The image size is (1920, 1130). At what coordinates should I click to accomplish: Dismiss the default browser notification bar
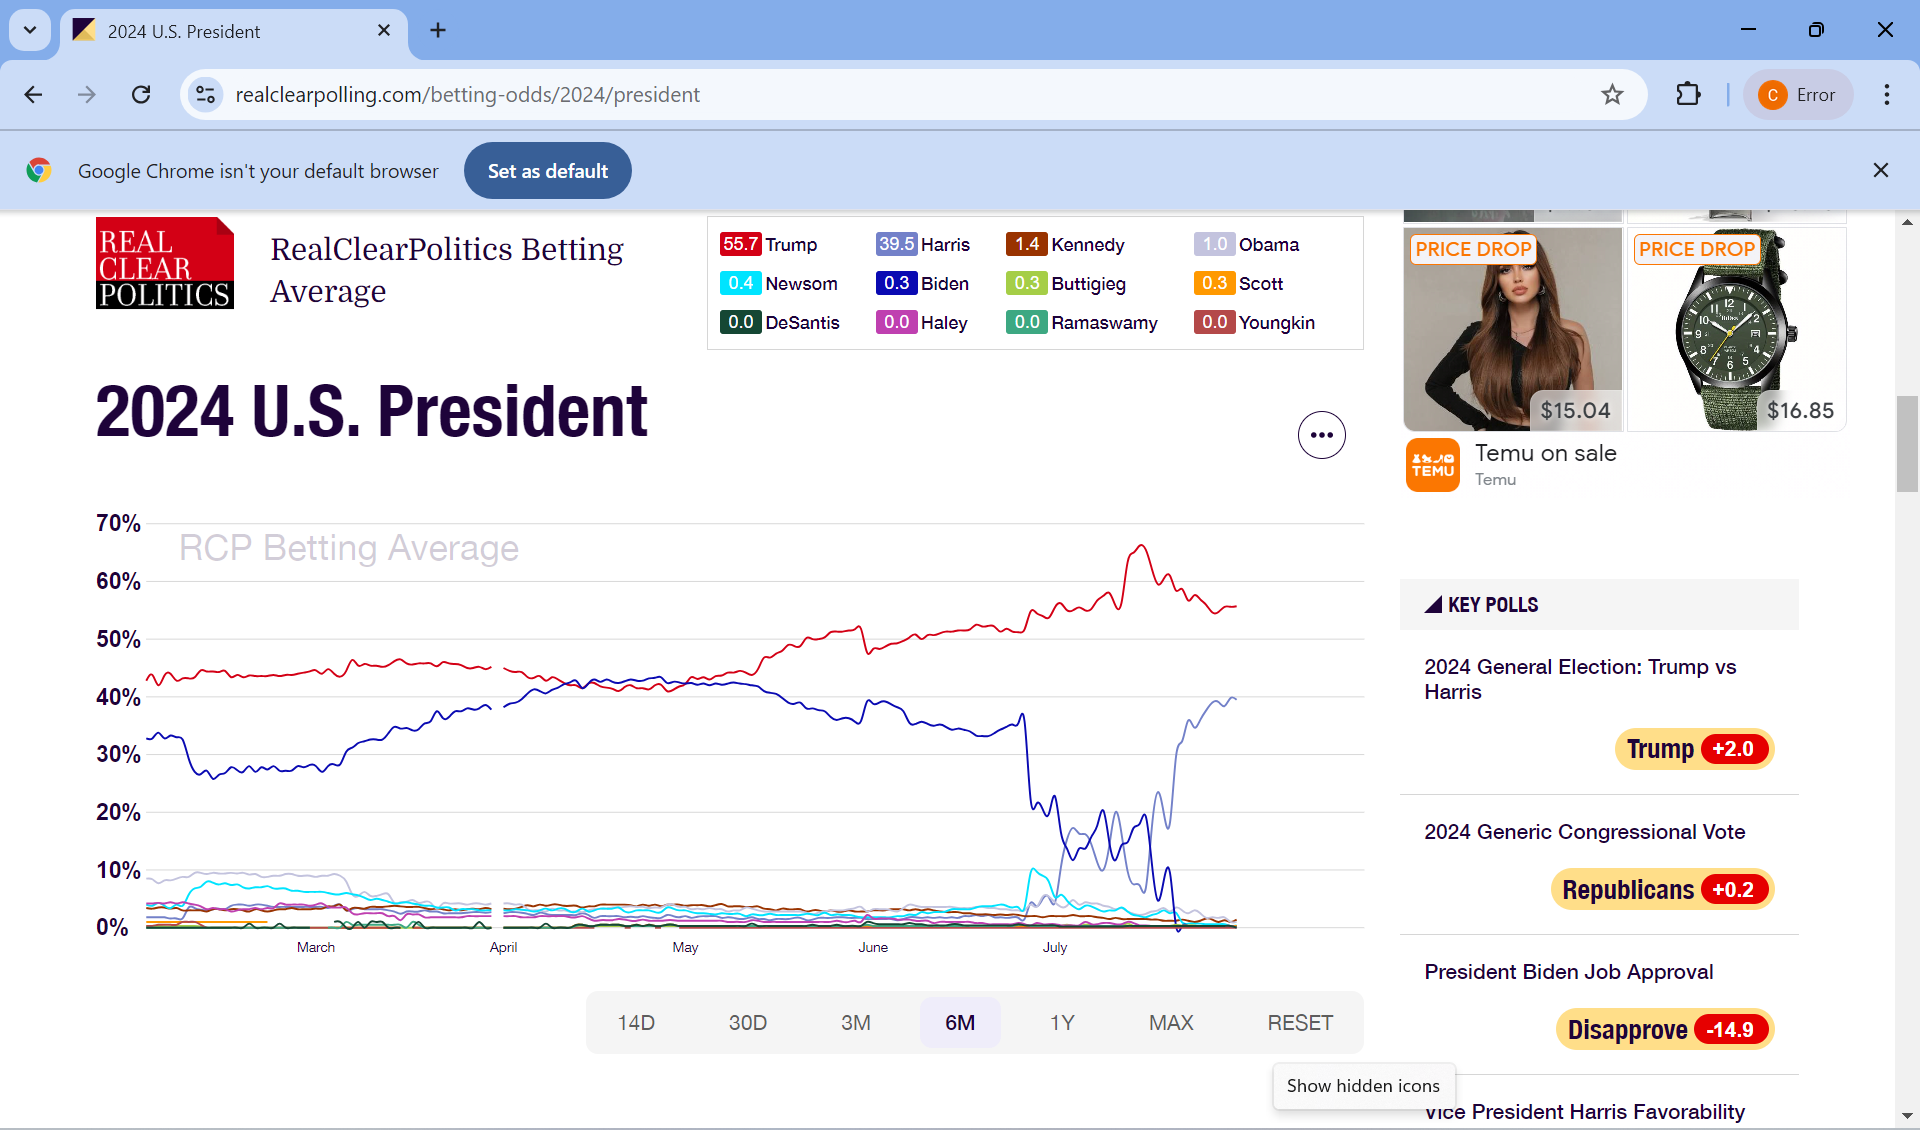pos(1880,171)
